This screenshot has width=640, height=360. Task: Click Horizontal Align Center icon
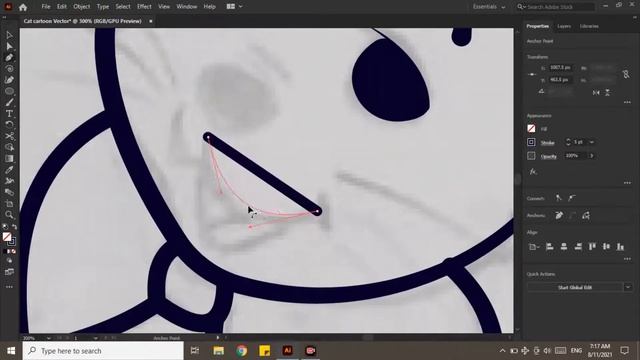click(x=564, y=247)
